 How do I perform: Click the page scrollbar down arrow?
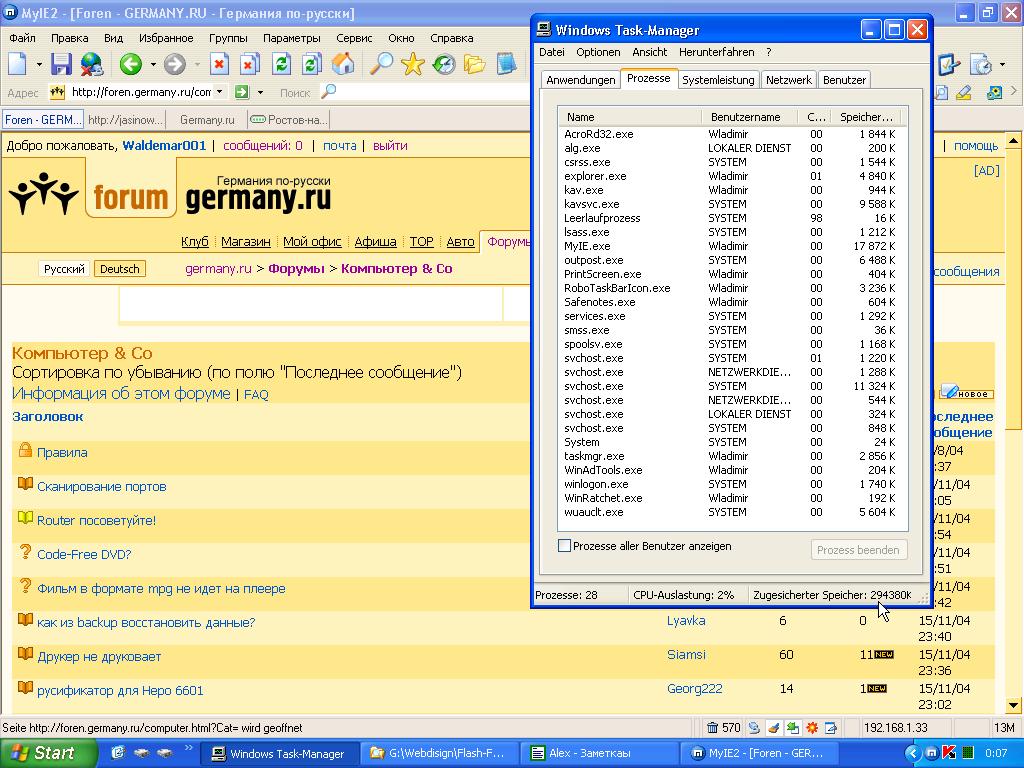click(1014, 705)
